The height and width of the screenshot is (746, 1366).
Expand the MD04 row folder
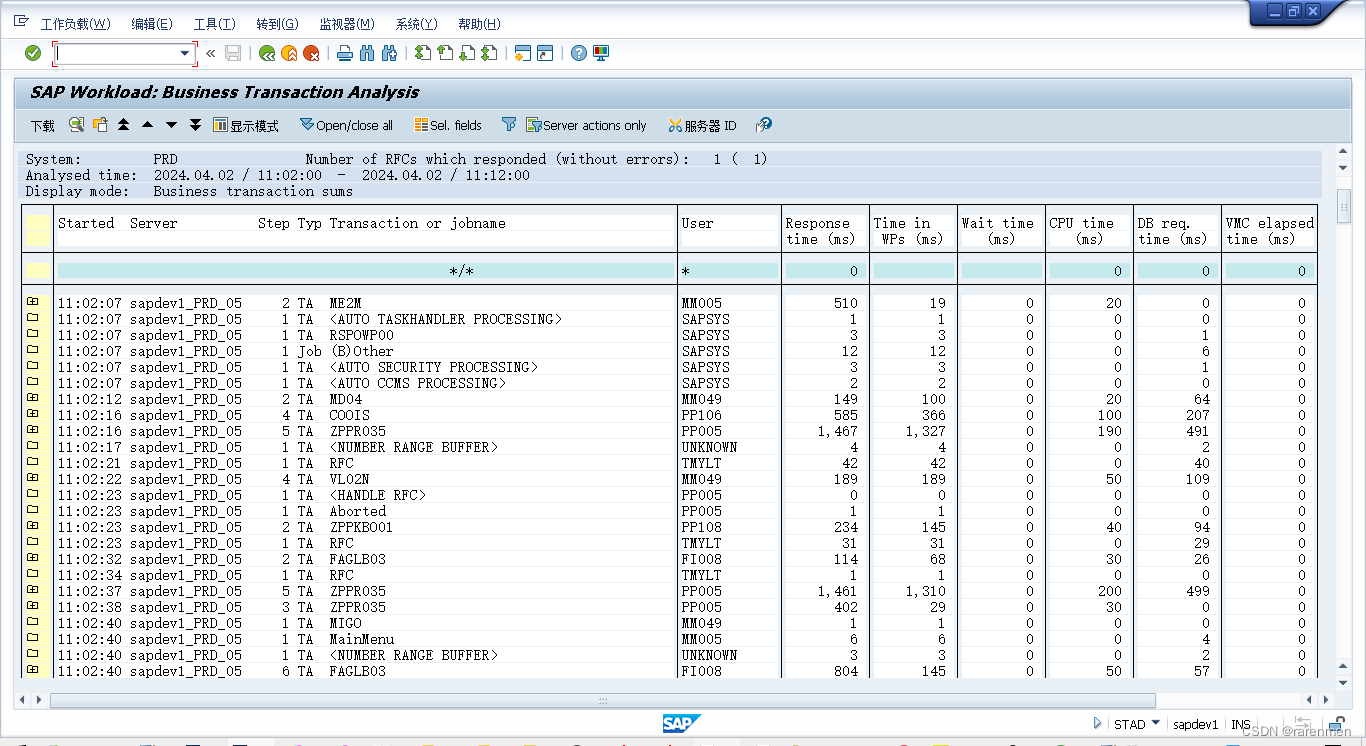pyautogui.click(x=33, y=398)
